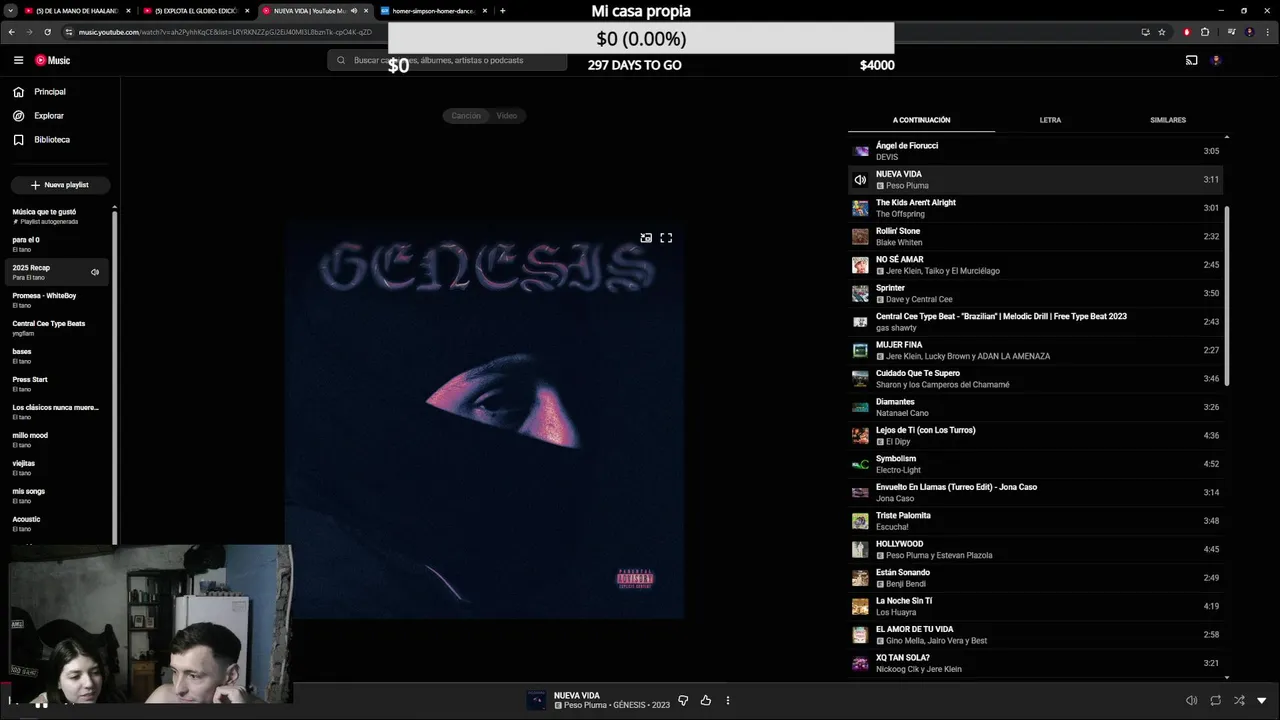
Task: Like the song NUEVA VIDA
Action: tap(706, 701)
